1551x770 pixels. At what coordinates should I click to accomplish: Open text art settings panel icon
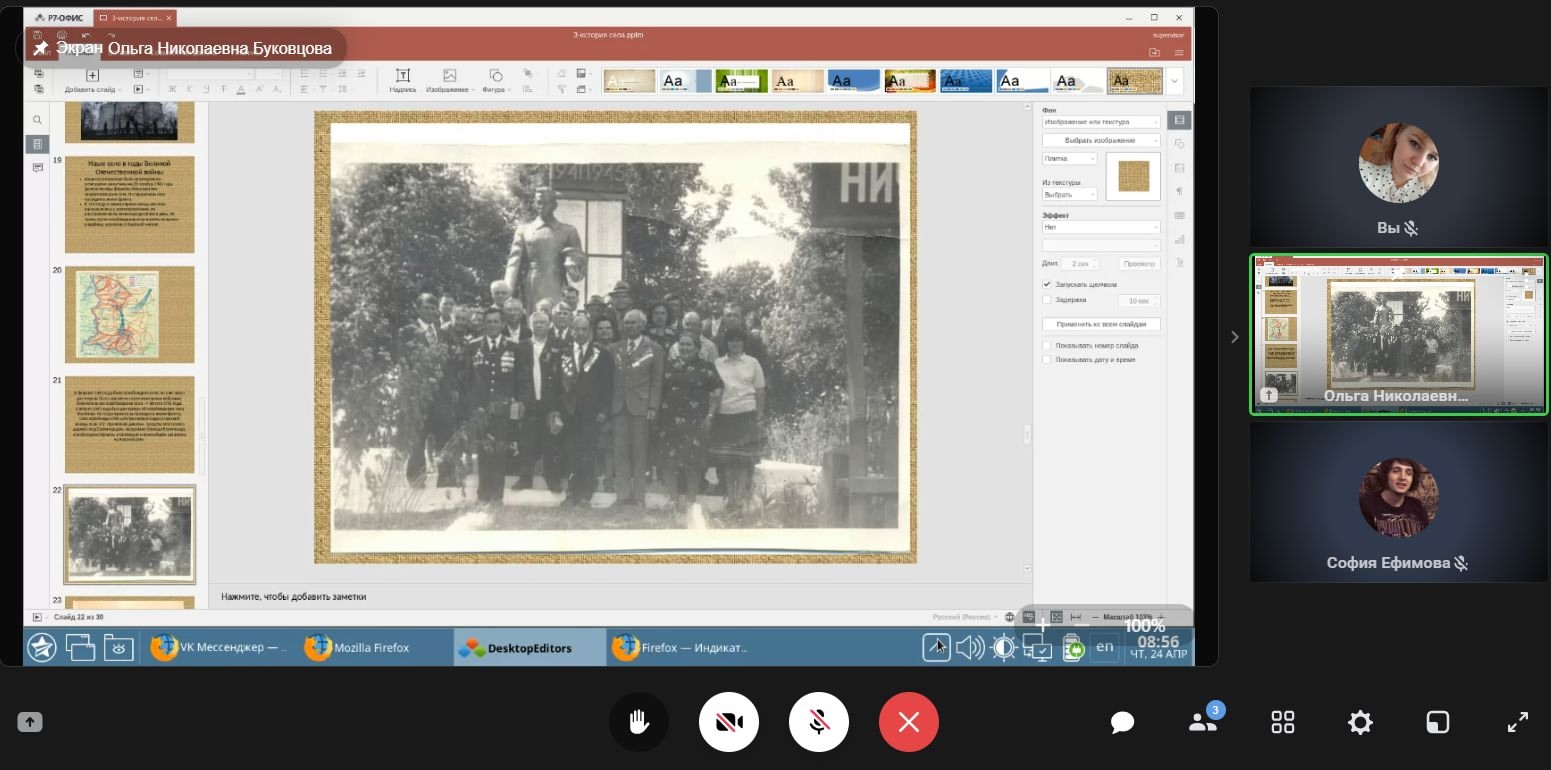1179,263
